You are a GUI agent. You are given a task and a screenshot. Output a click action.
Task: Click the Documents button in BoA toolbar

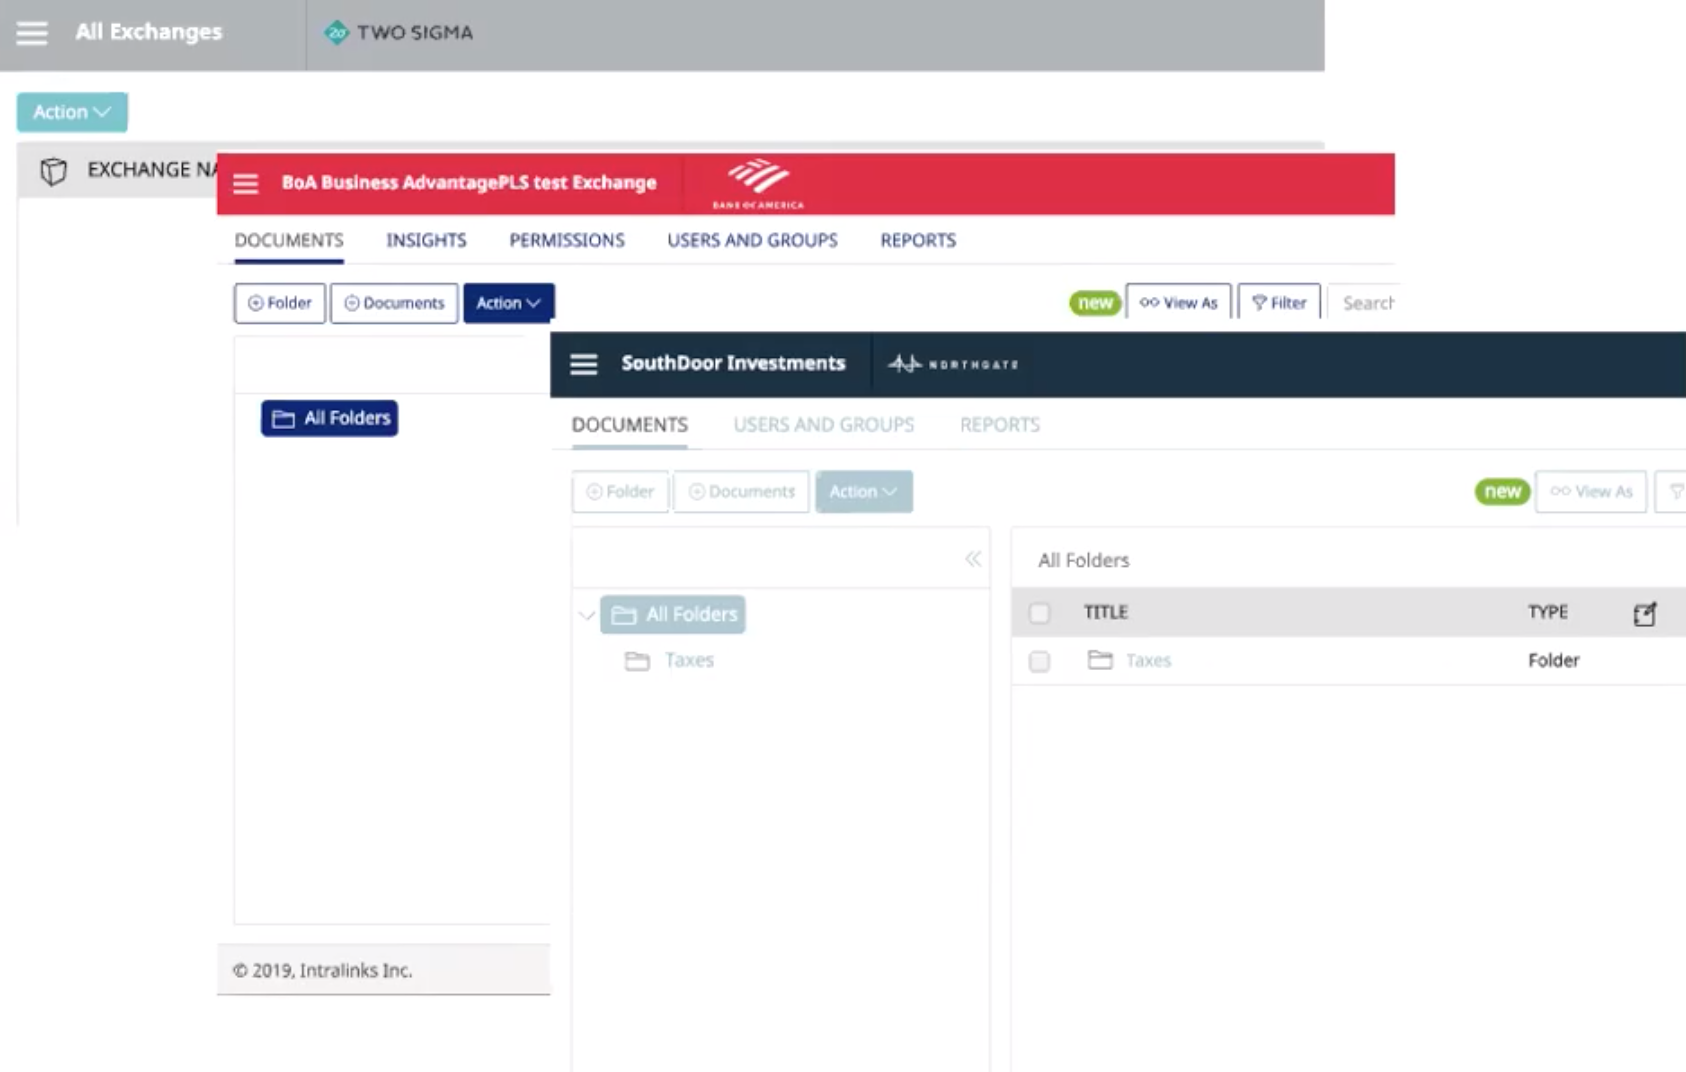[394, 303]
